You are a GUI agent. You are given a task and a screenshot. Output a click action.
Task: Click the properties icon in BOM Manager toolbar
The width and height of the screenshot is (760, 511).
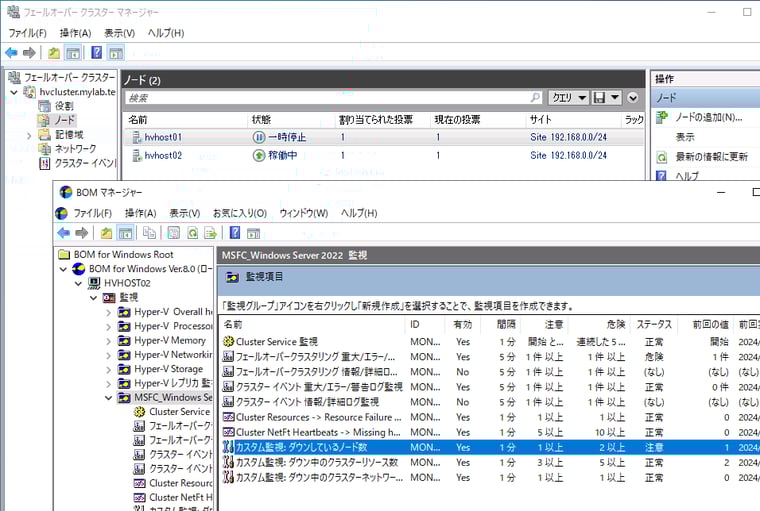click(174, 233)
